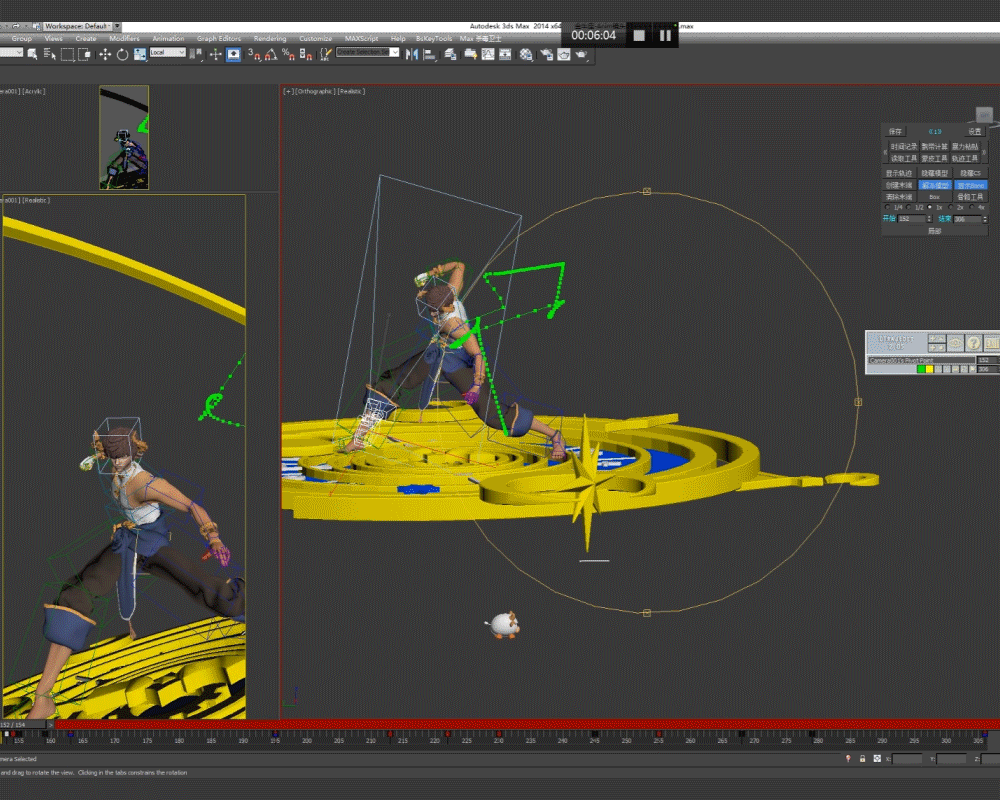This screenshot has height=800, width=1000.
Task: Pause the screen recording
Action: tap(665, 36)
